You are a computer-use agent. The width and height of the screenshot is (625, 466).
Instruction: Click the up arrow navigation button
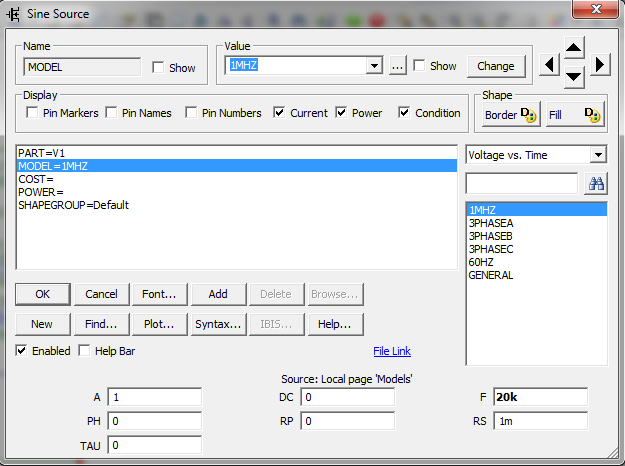click(574, 47)
